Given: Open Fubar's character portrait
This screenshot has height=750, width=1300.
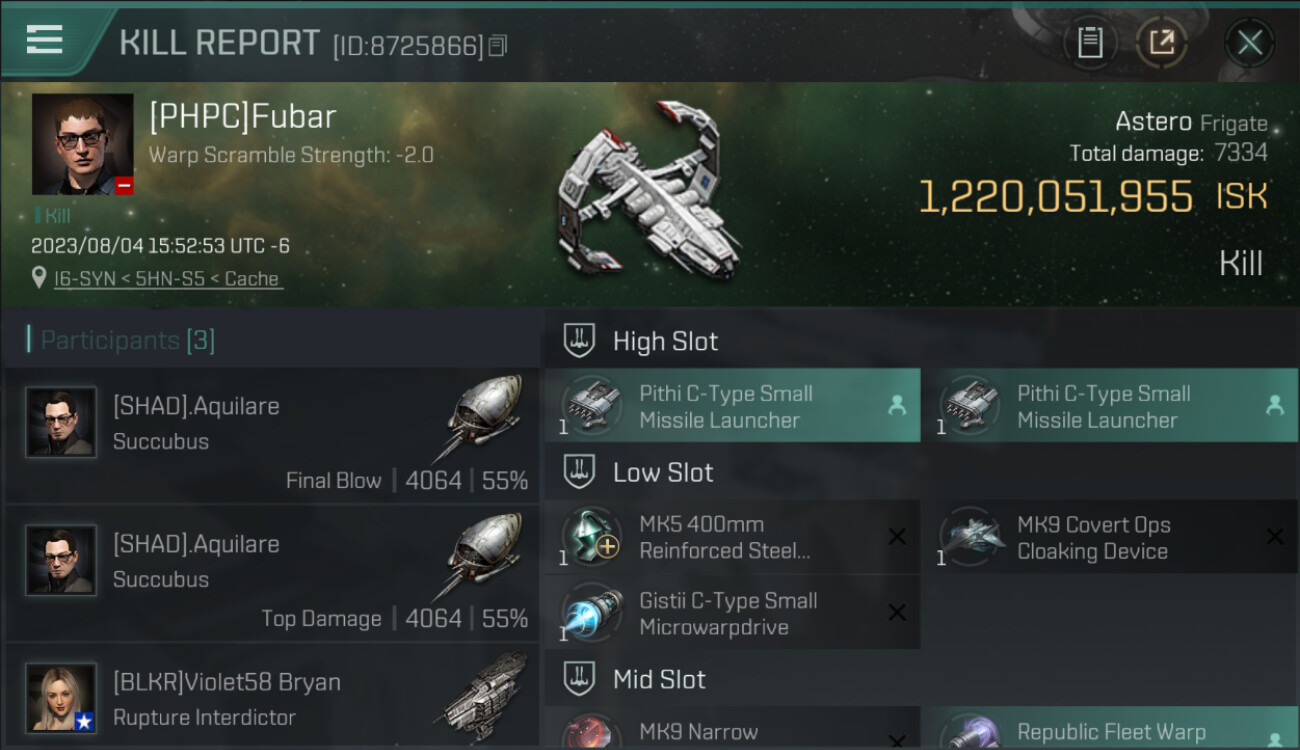Looking at the screenshot, I should (x=82, y=144).
